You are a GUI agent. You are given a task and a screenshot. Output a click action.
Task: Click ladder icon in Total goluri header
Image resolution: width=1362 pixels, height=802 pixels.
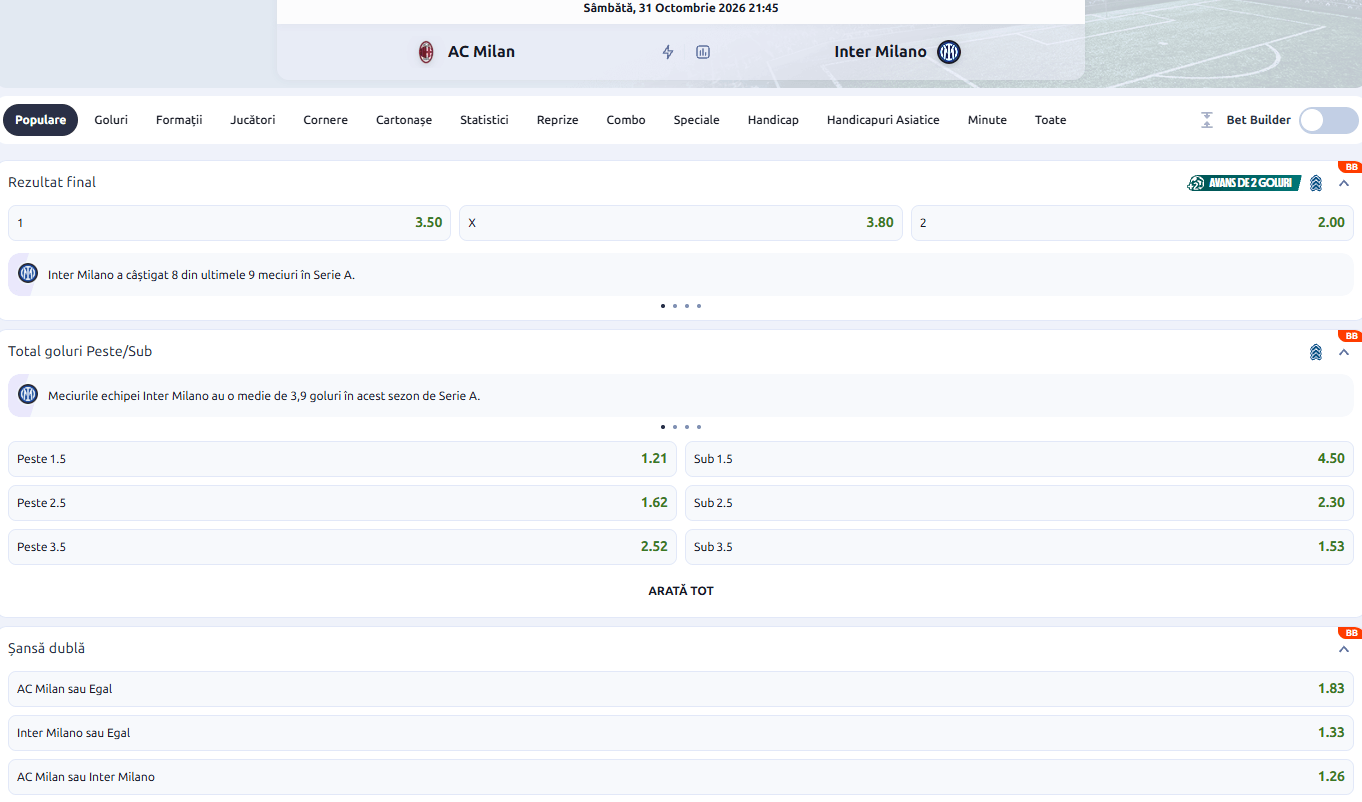(1316, 352)
